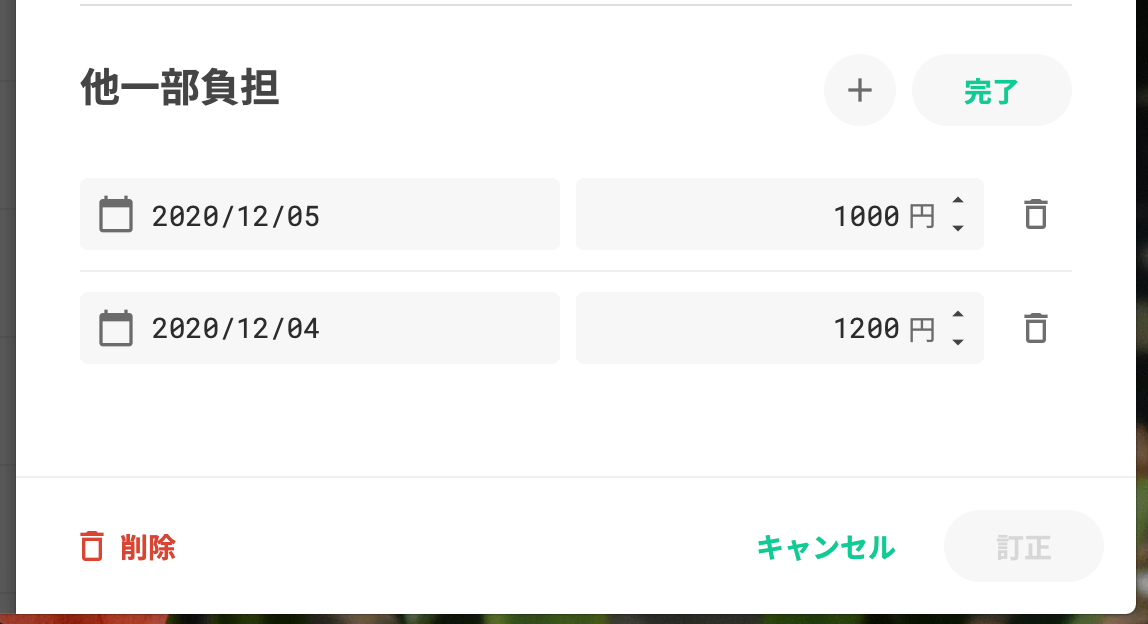Click the 訂正 button

(x=1023, y=547)
